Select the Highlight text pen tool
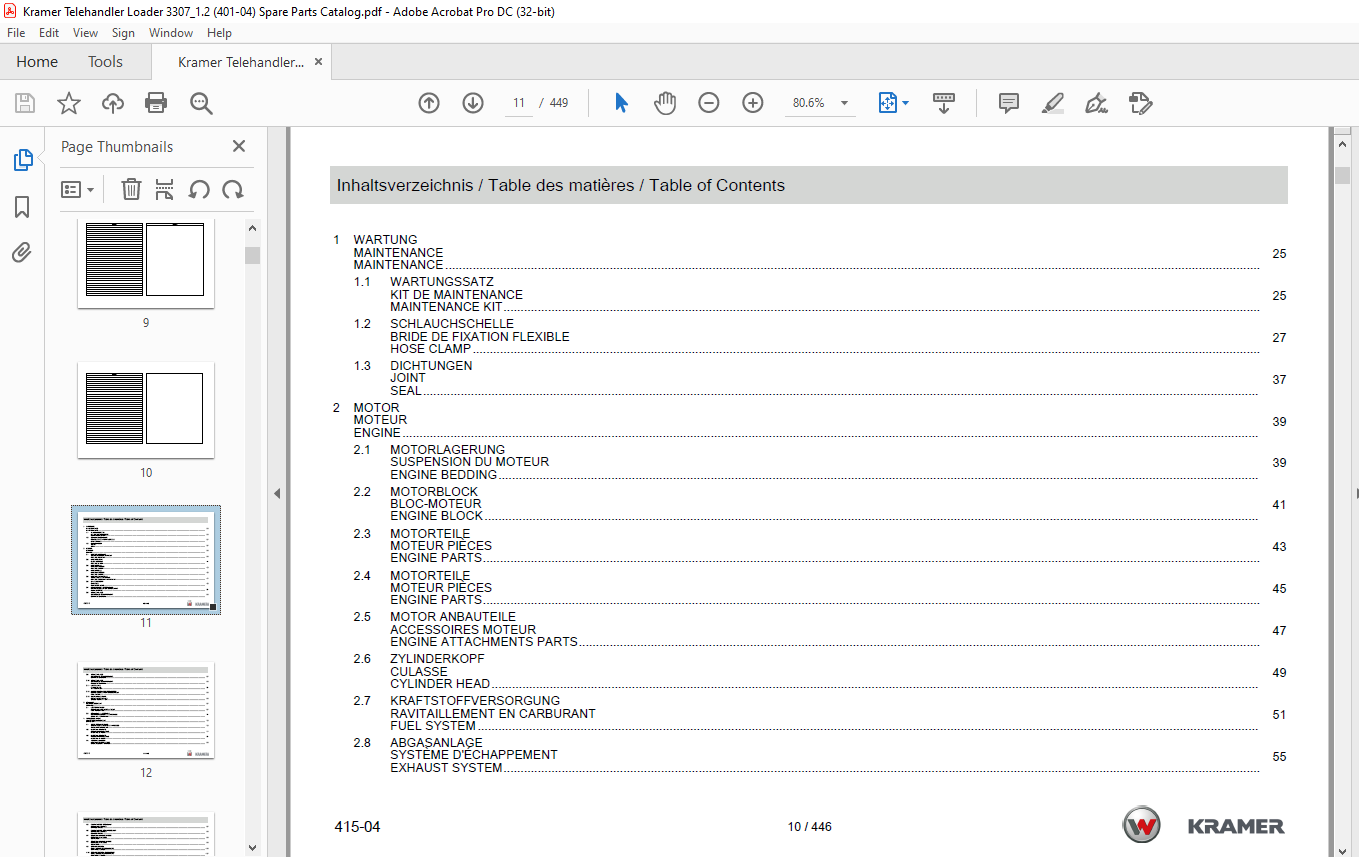 click(1052, 103)
